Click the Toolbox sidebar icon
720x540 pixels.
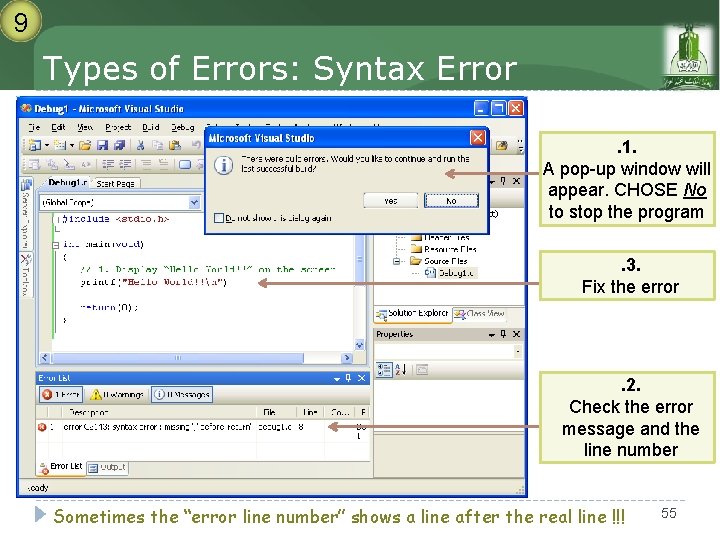(26, 260)
